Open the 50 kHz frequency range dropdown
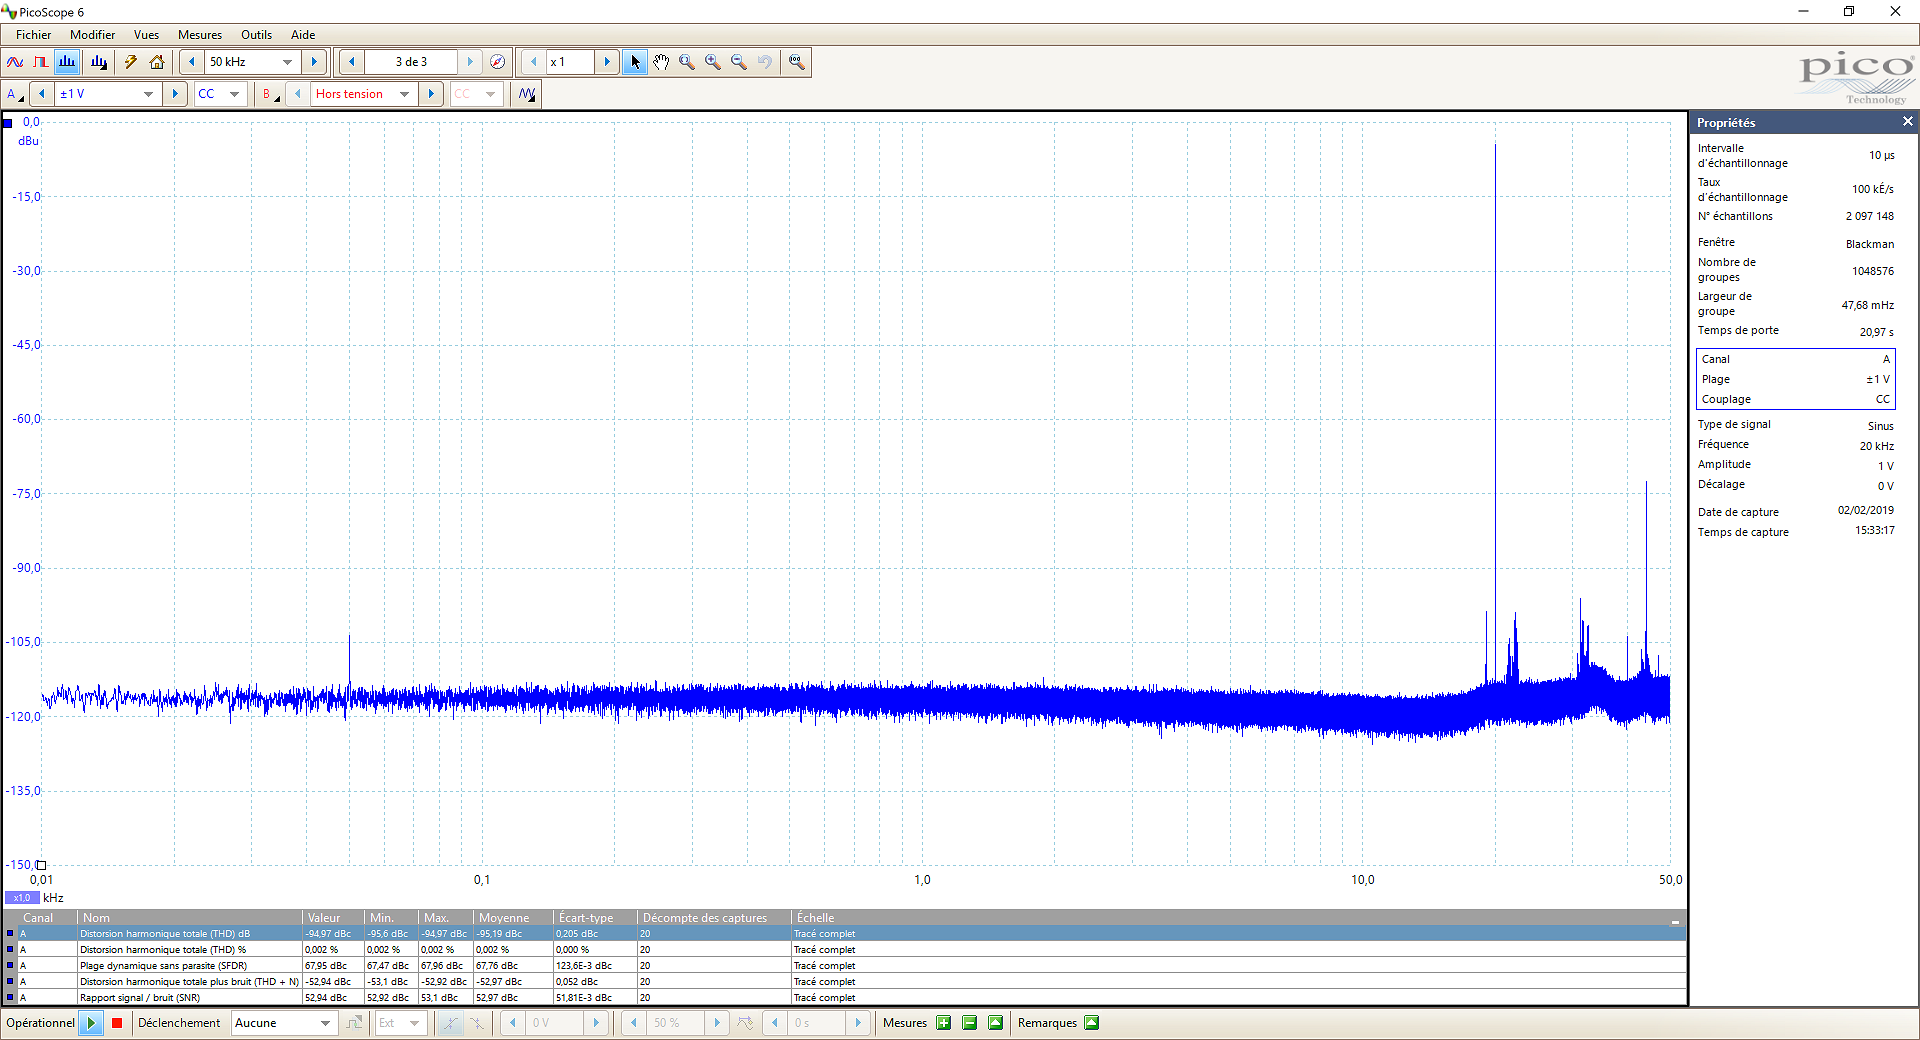Screen dimensions: 1920x1040 point(288,62)
